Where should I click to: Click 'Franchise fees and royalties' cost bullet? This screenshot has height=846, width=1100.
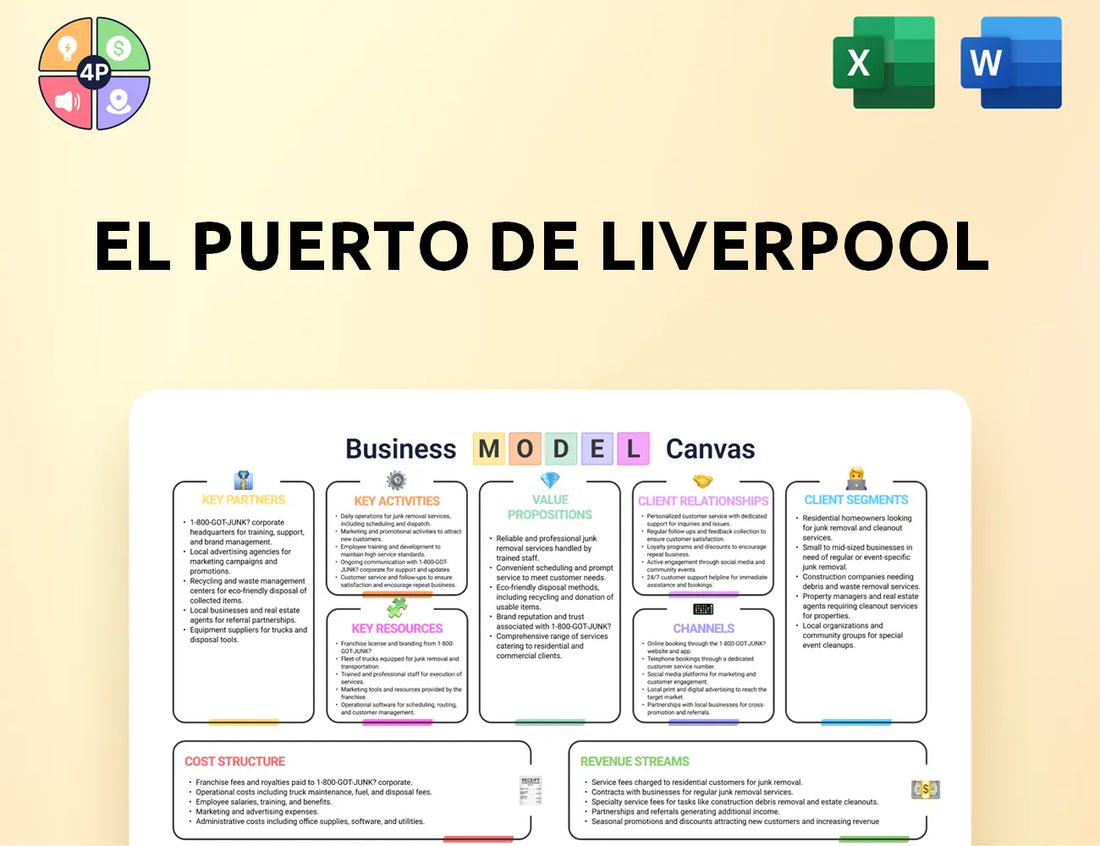pyautogui.click(x=304, y=782)
